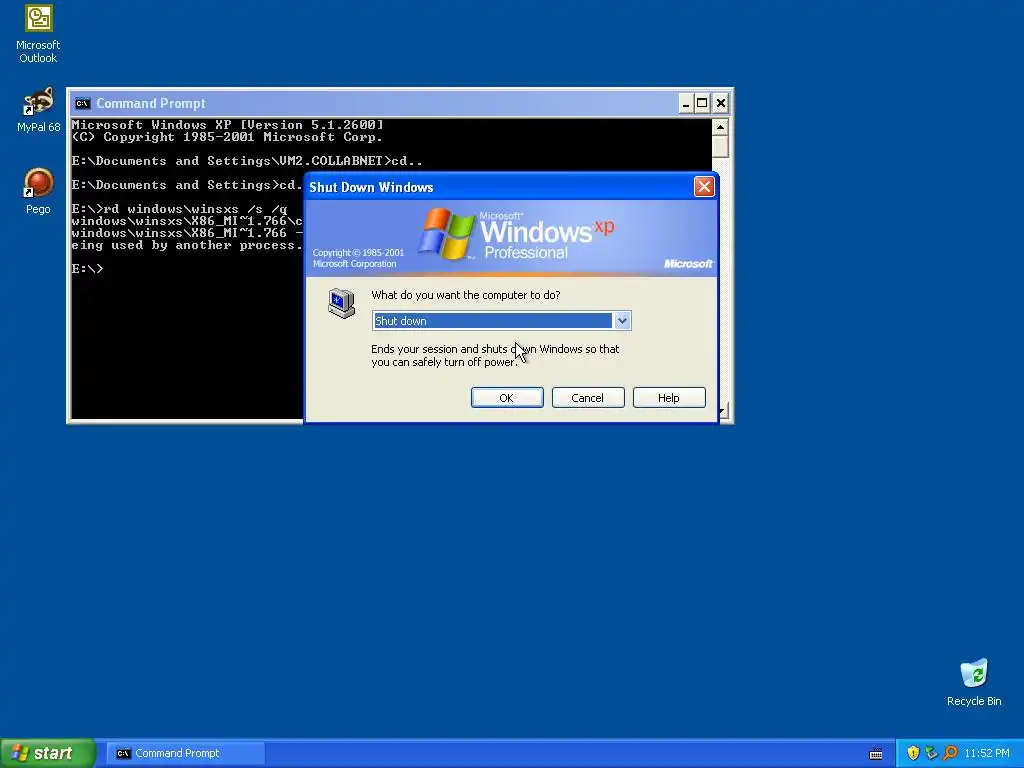Click 'What do you want the computer to do?' text
The width and height of the screenshot is (1024, 768).
coord(466,295)
